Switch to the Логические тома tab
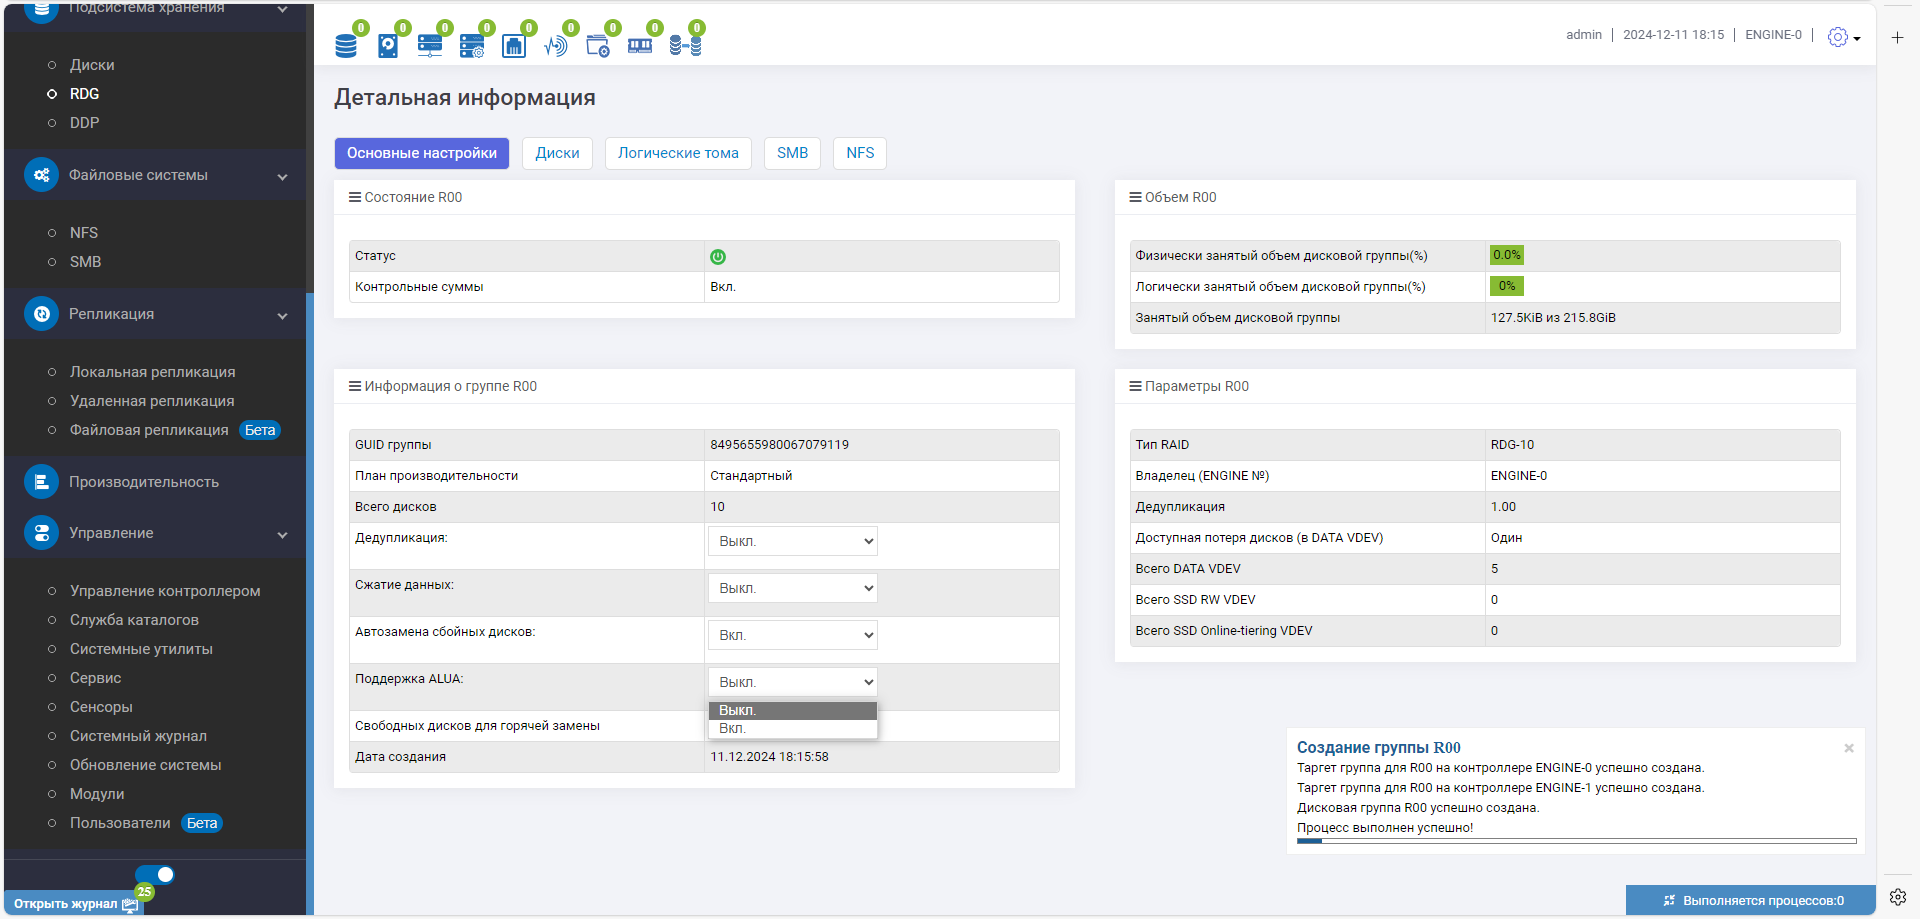This screenshot has width=1920, height=919. tap(678, 153)
